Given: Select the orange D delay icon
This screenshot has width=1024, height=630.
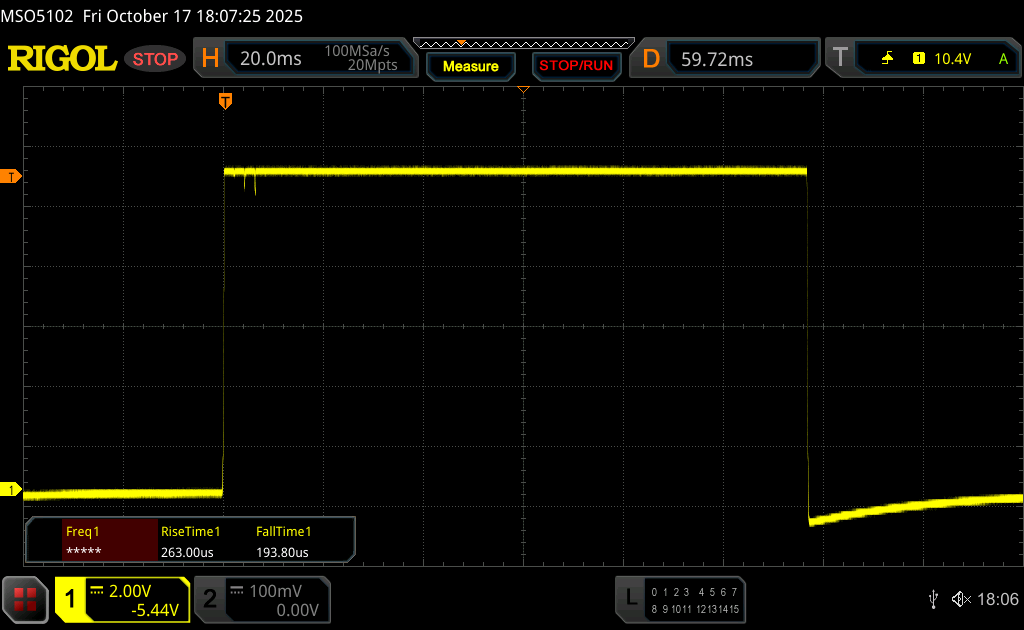Looking at the screenshot, I should (651, 59).
